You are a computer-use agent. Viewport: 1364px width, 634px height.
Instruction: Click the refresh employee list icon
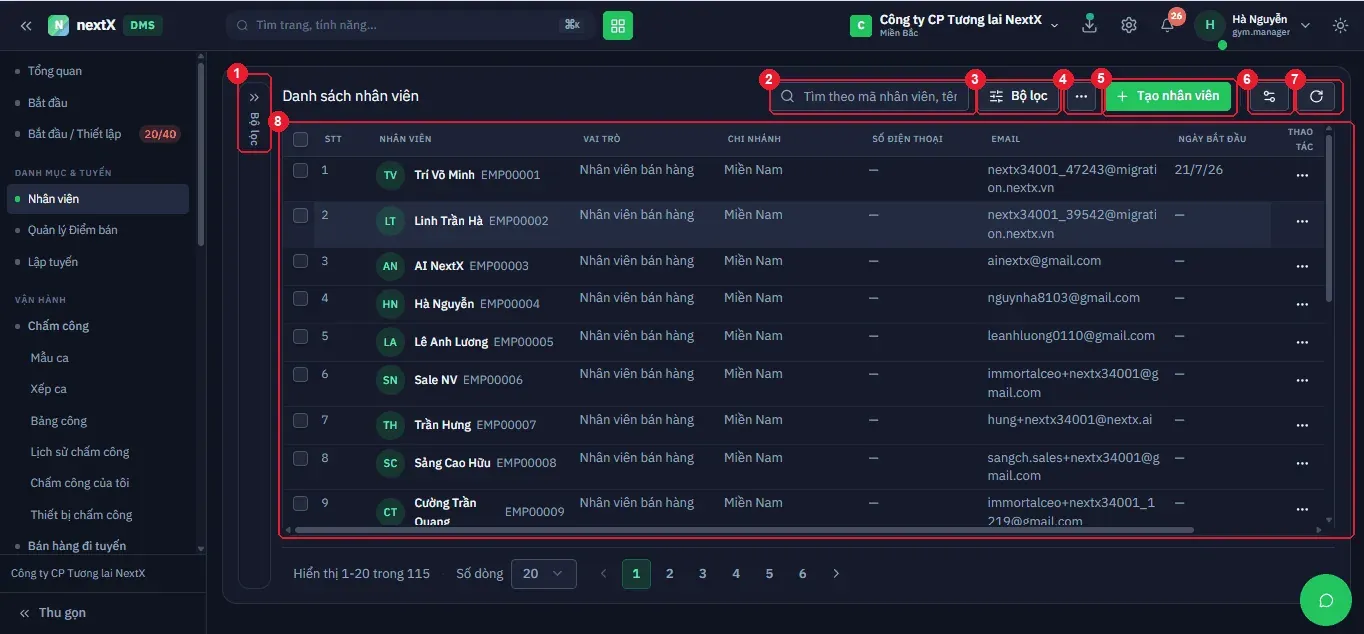pyautogui.click(x=1316, y=96)
